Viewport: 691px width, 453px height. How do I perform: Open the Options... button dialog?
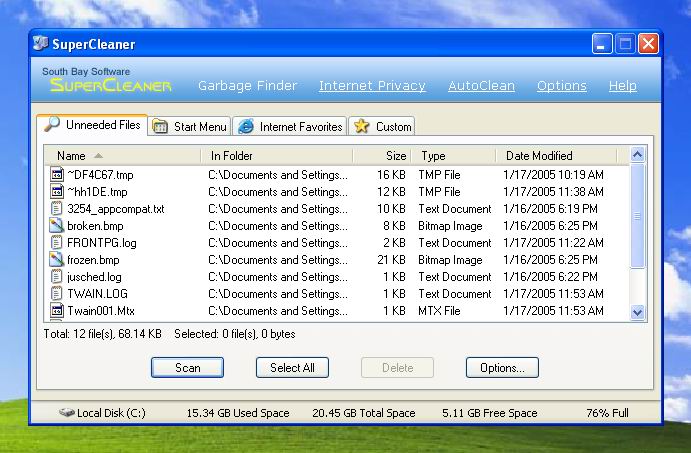(x=502, y=368)
